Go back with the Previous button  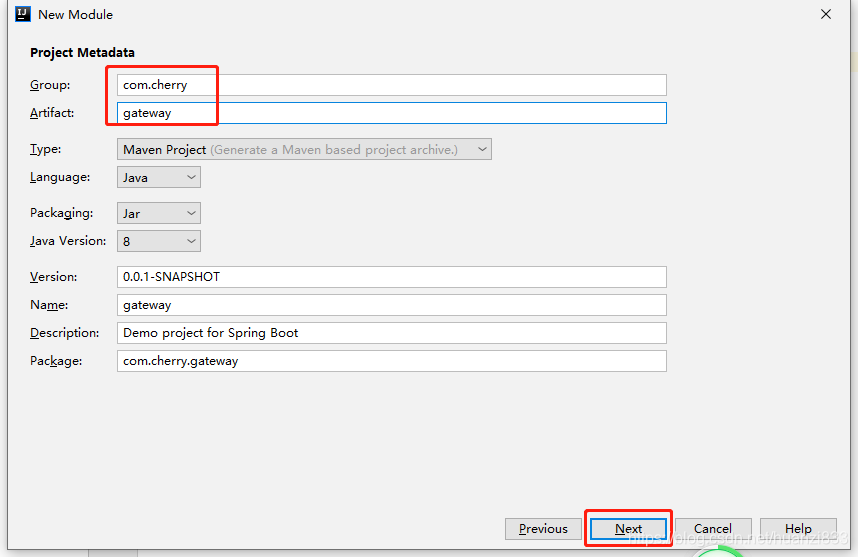(543, 529)
